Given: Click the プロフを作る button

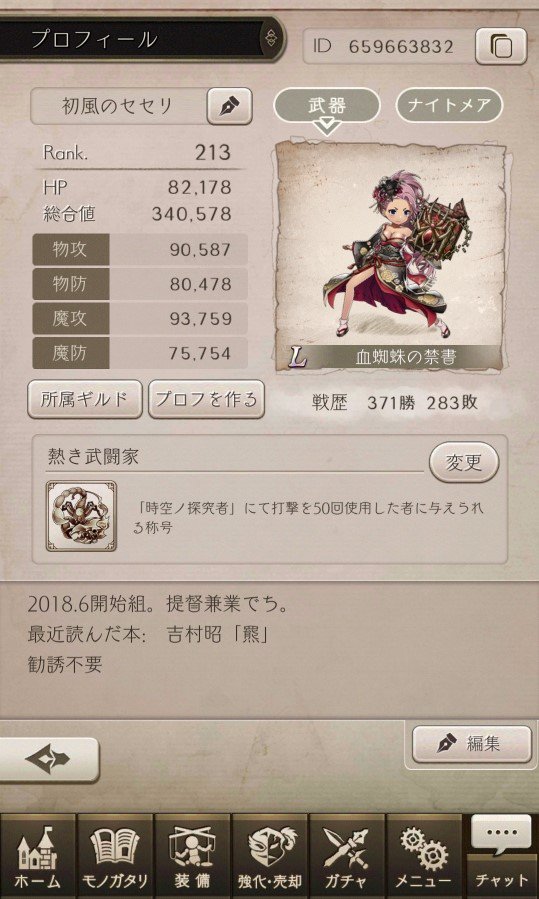Looking at the screenshot, I should pos(206,399).
